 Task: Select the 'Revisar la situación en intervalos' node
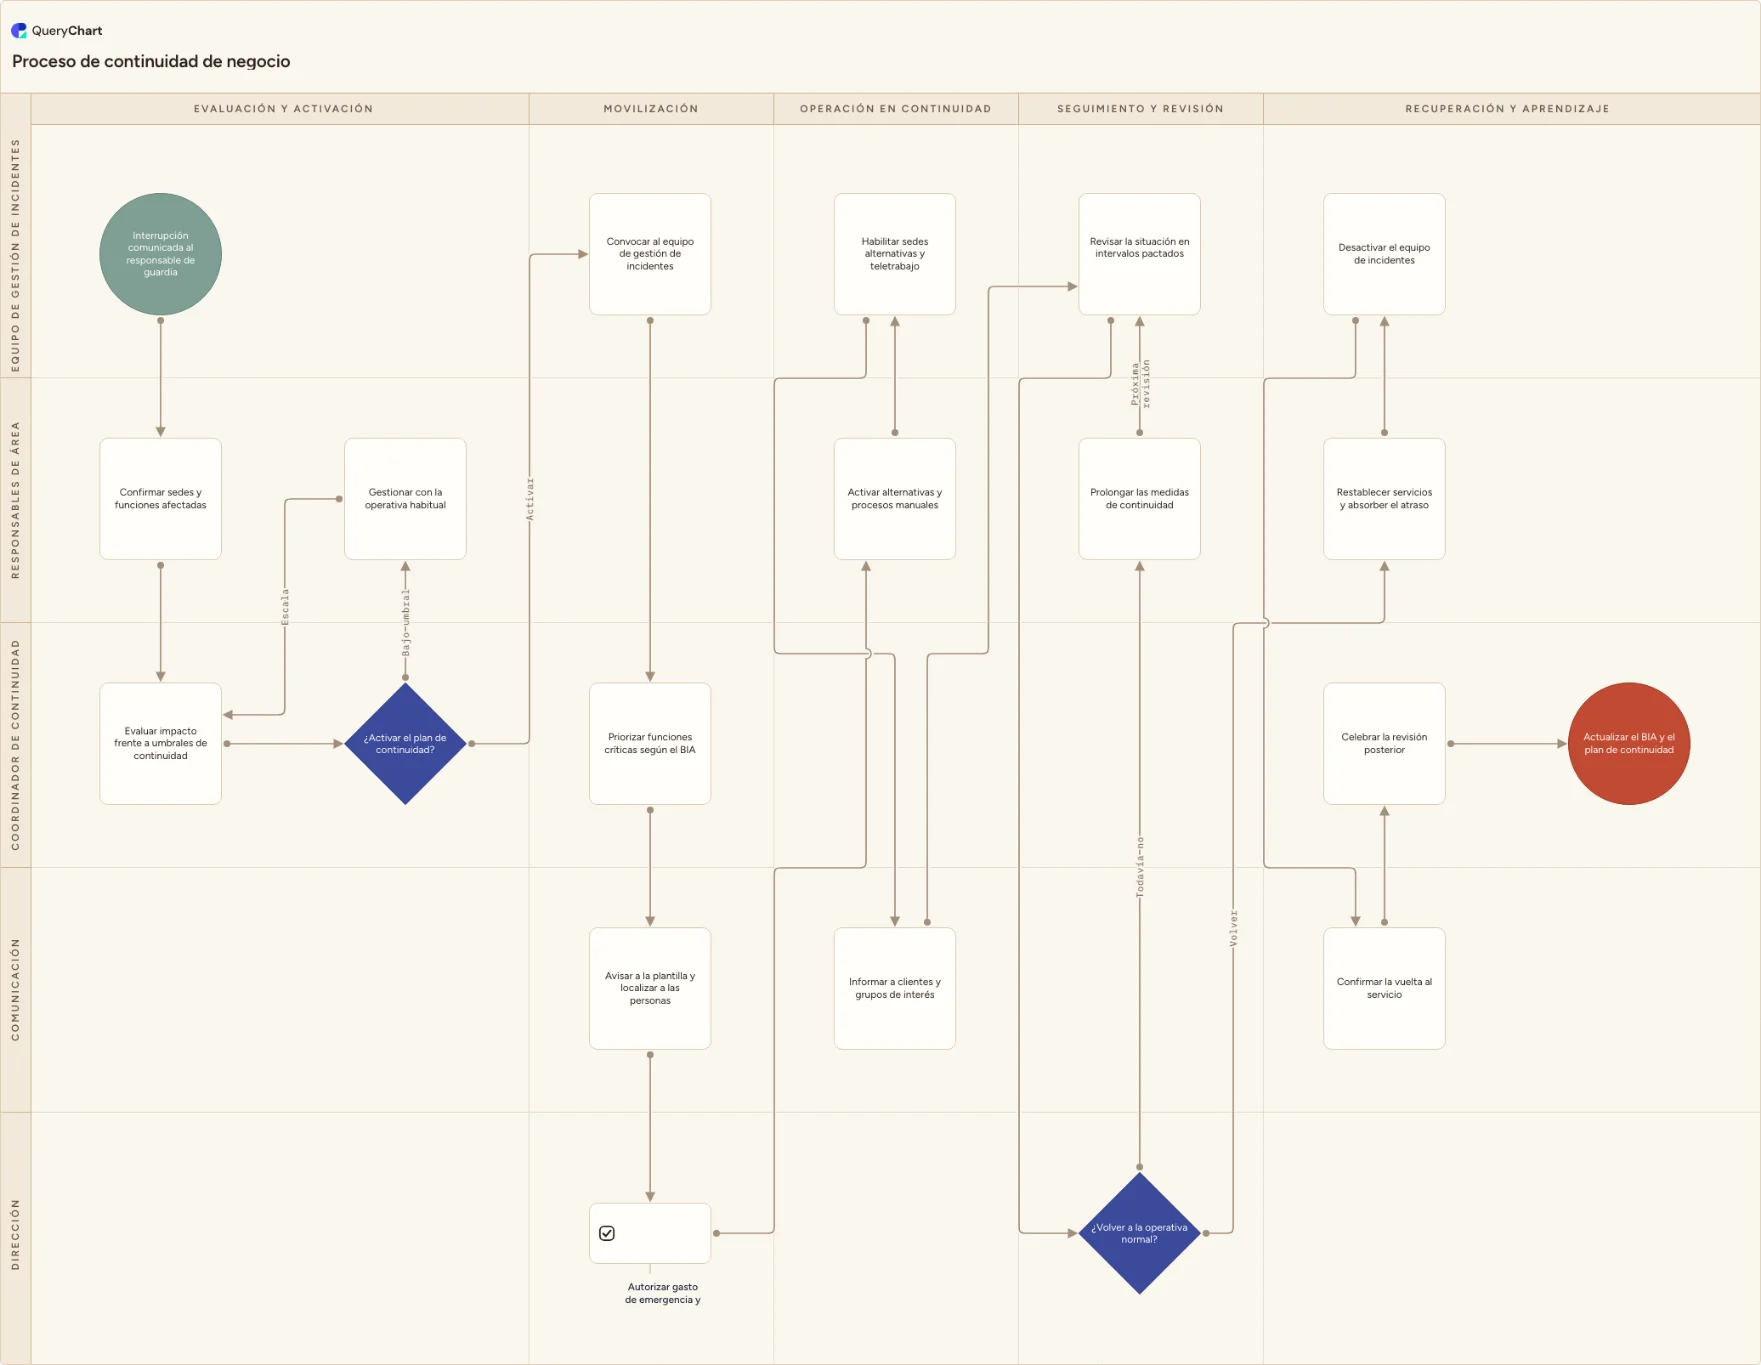pos(1139,254)
